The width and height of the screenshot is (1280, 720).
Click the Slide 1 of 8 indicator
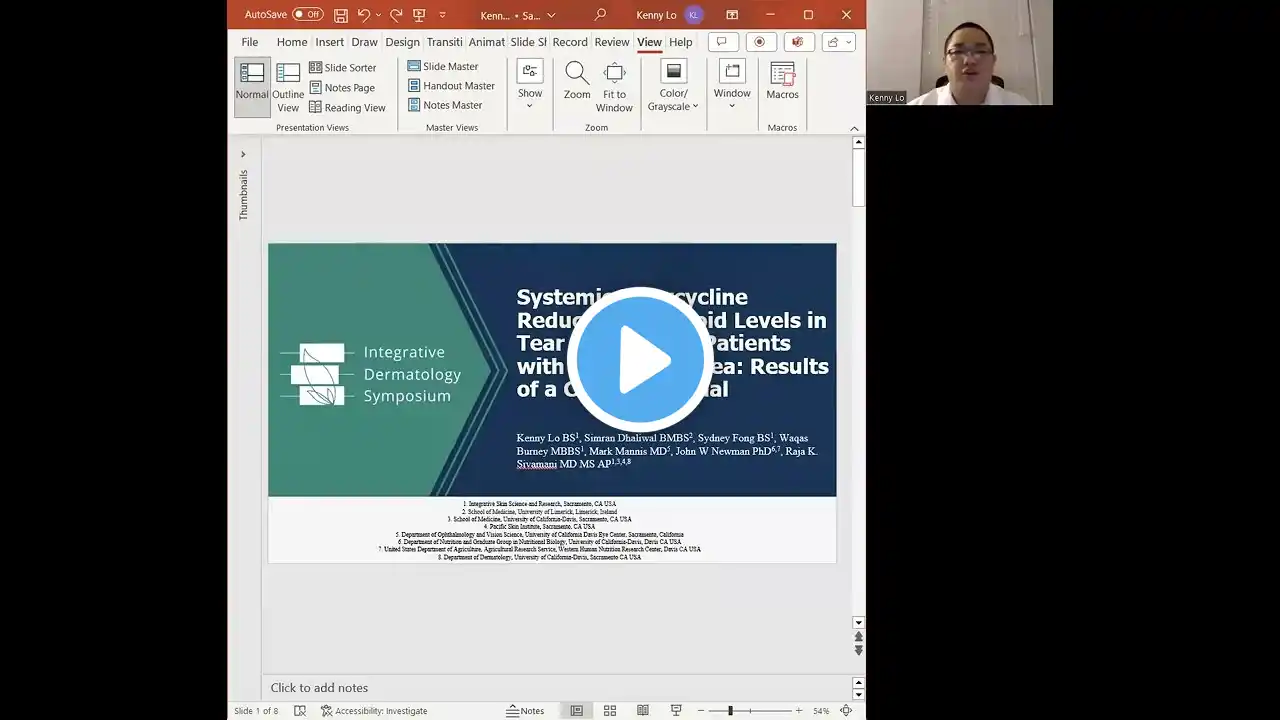tap(256, 711)
